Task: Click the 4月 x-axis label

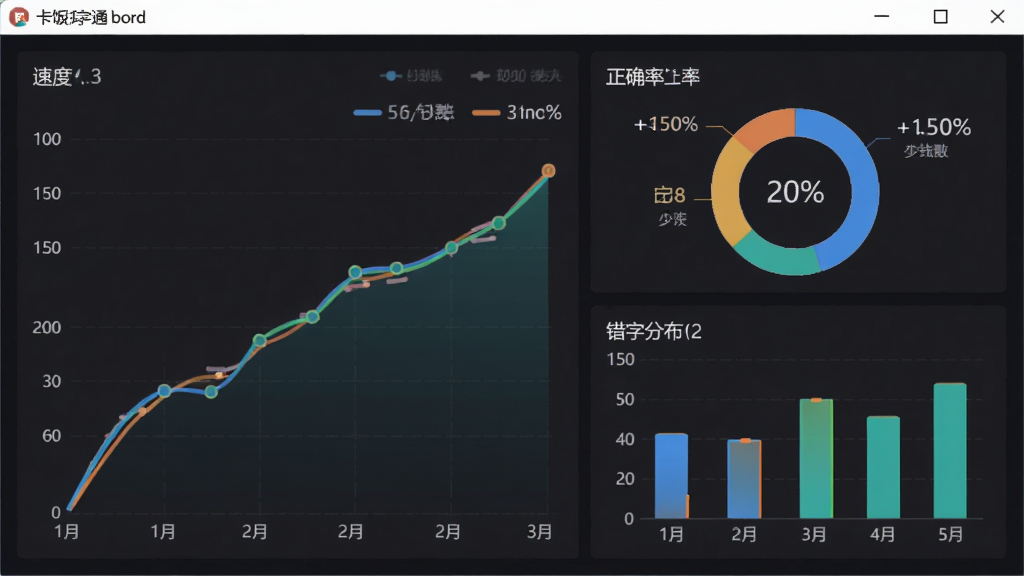Action: point(883,535)
